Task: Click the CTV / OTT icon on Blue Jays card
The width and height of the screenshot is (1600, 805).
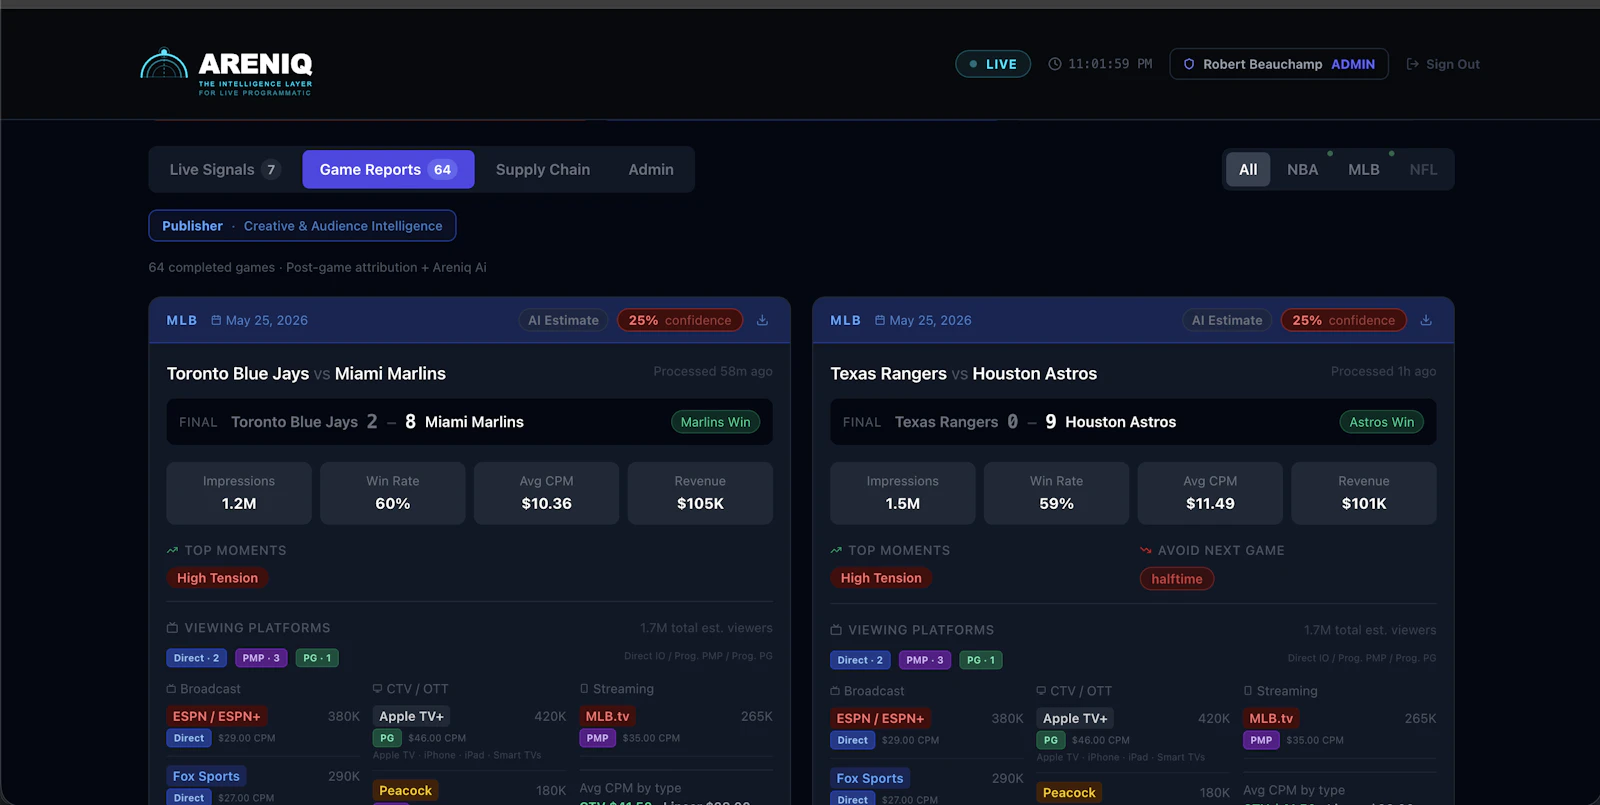Action: [x=378, y=689]
